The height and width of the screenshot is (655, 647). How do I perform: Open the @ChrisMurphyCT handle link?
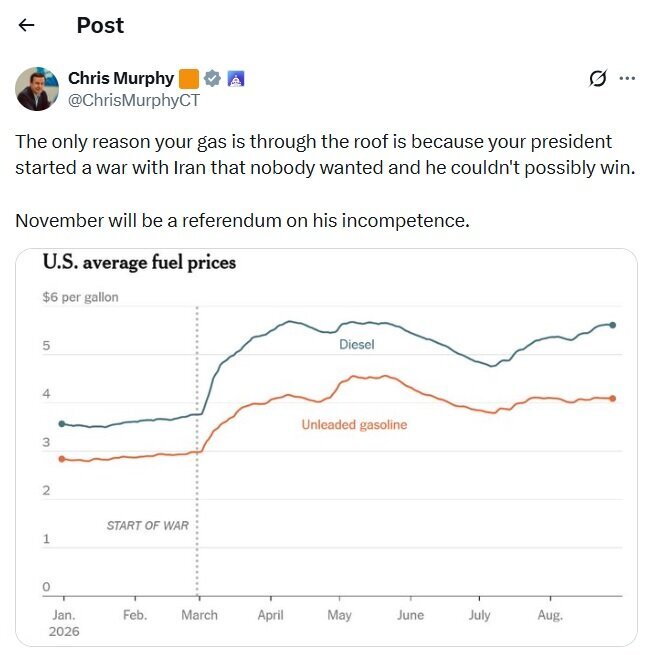click(x=134, y=100)
